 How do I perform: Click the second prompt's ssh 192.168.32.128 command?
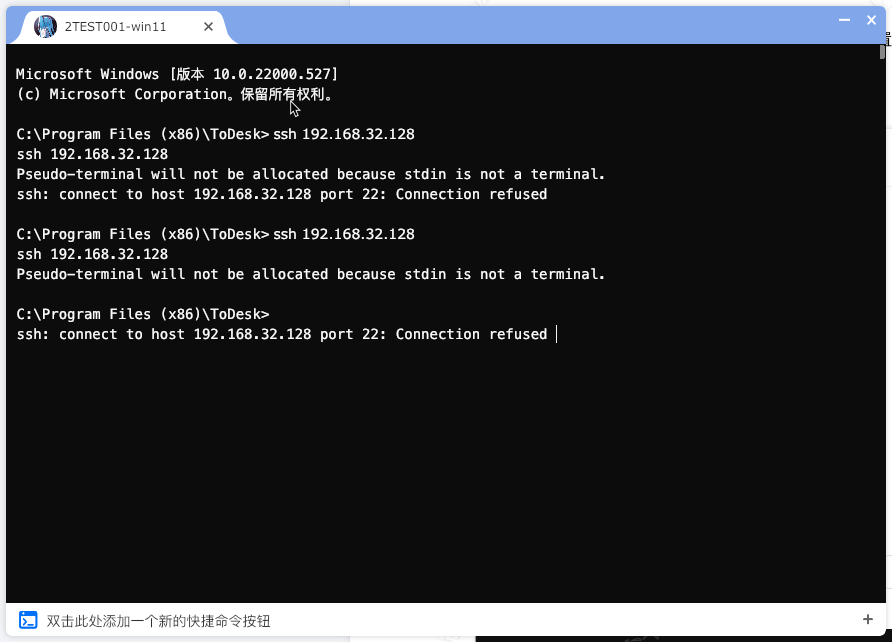point(343,234)
